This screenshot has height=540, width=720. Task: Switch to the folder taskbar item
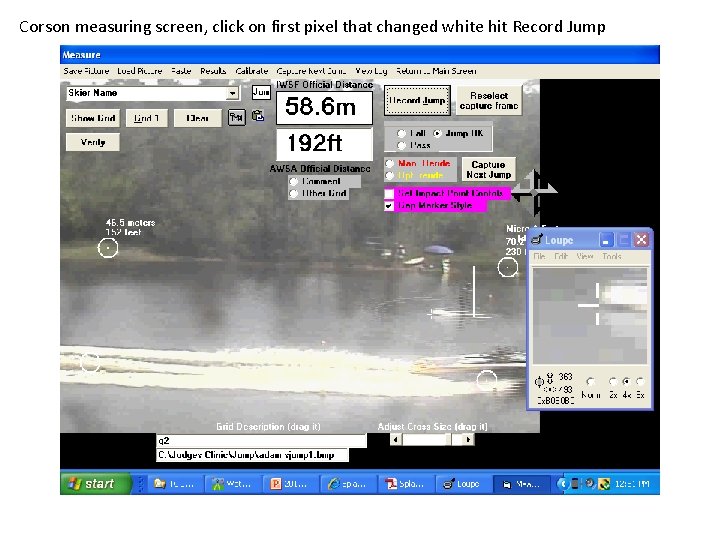pos(176,484)
